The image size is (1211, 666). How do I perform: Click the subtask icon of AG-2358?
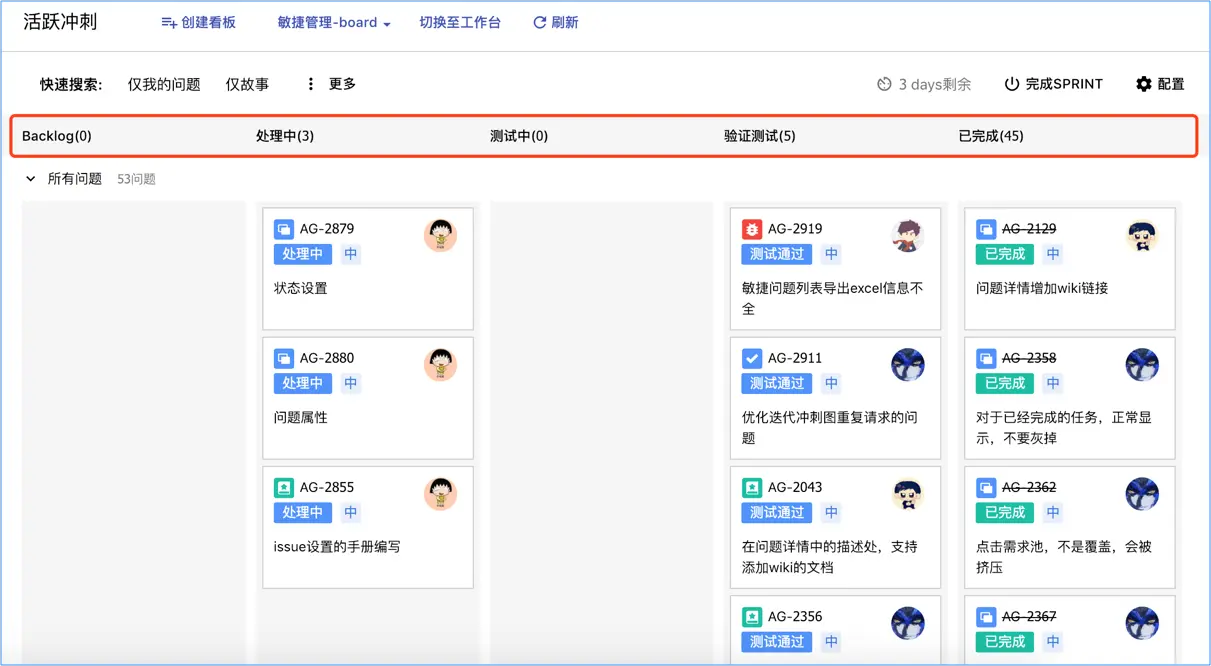point(986,358)
